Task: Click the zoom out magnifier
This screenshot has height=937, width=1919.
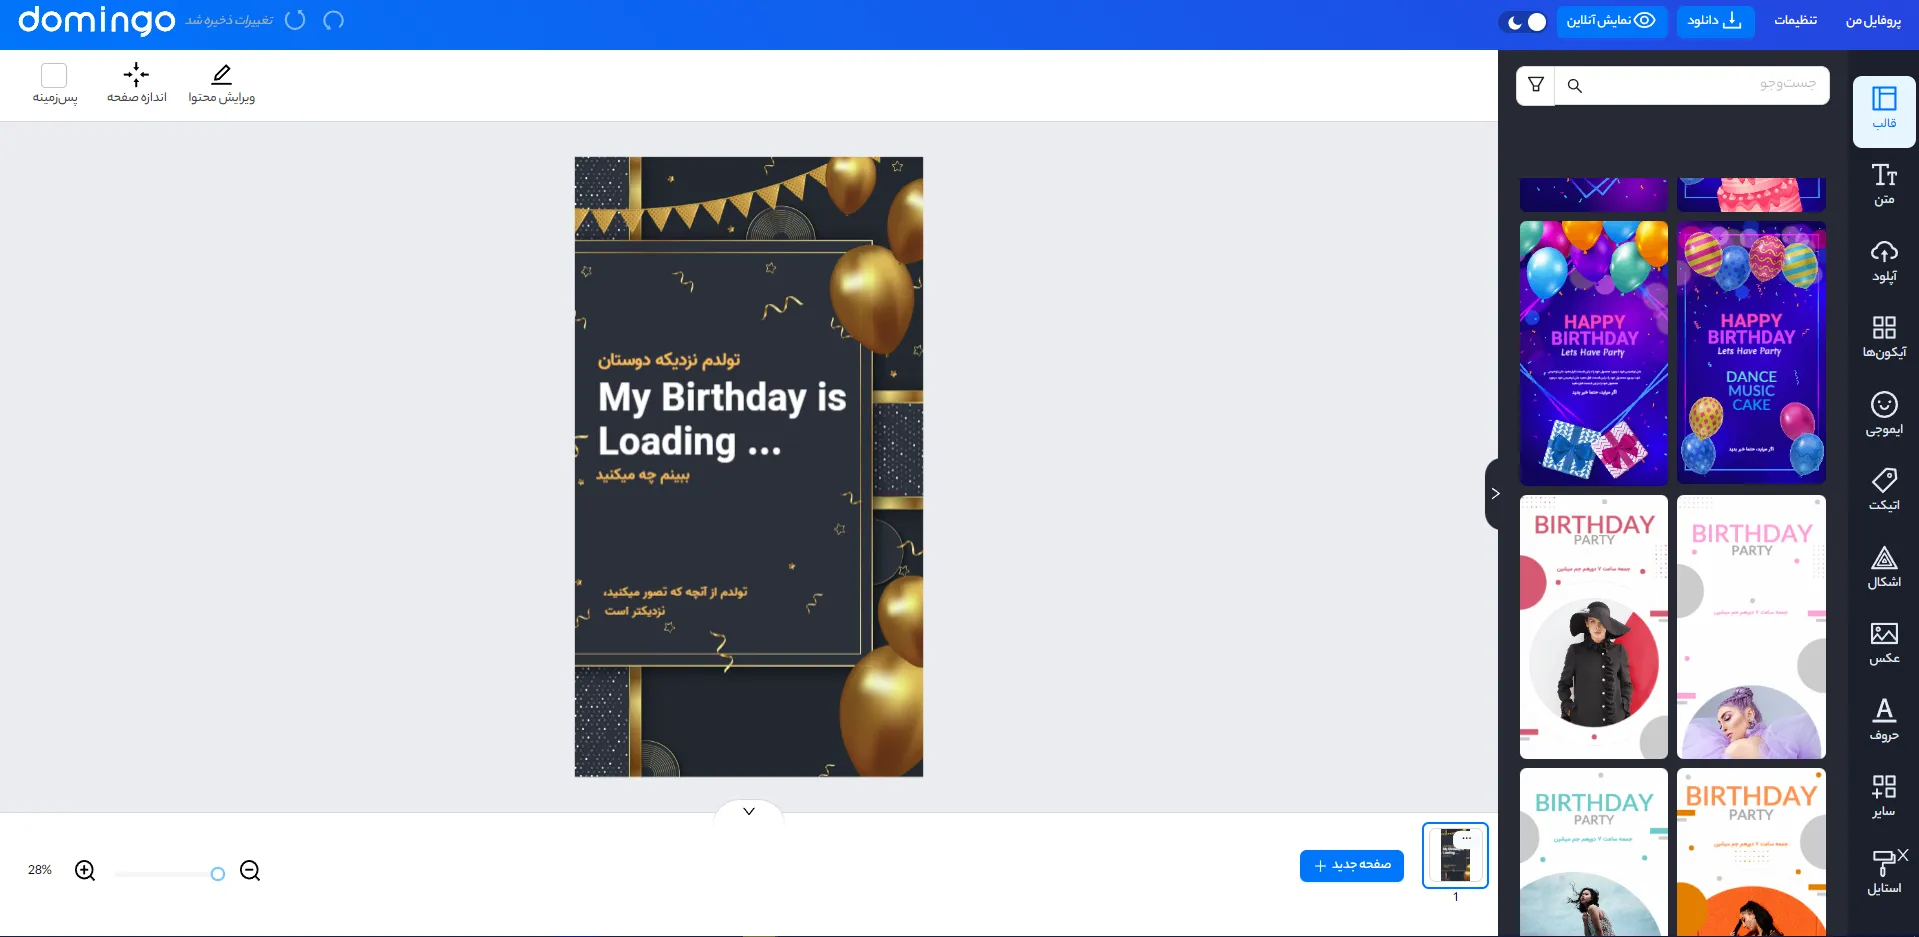Action: 250,870
